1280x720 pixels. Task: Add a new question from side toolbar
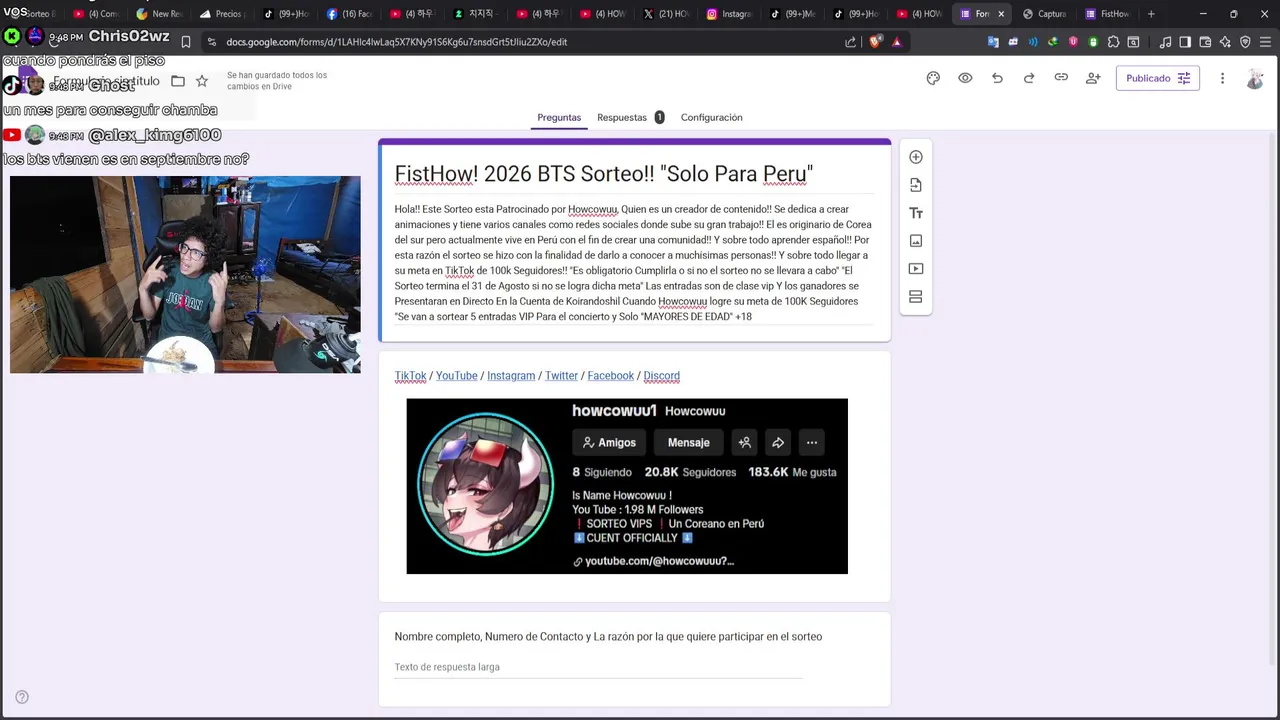pos(916,157)
